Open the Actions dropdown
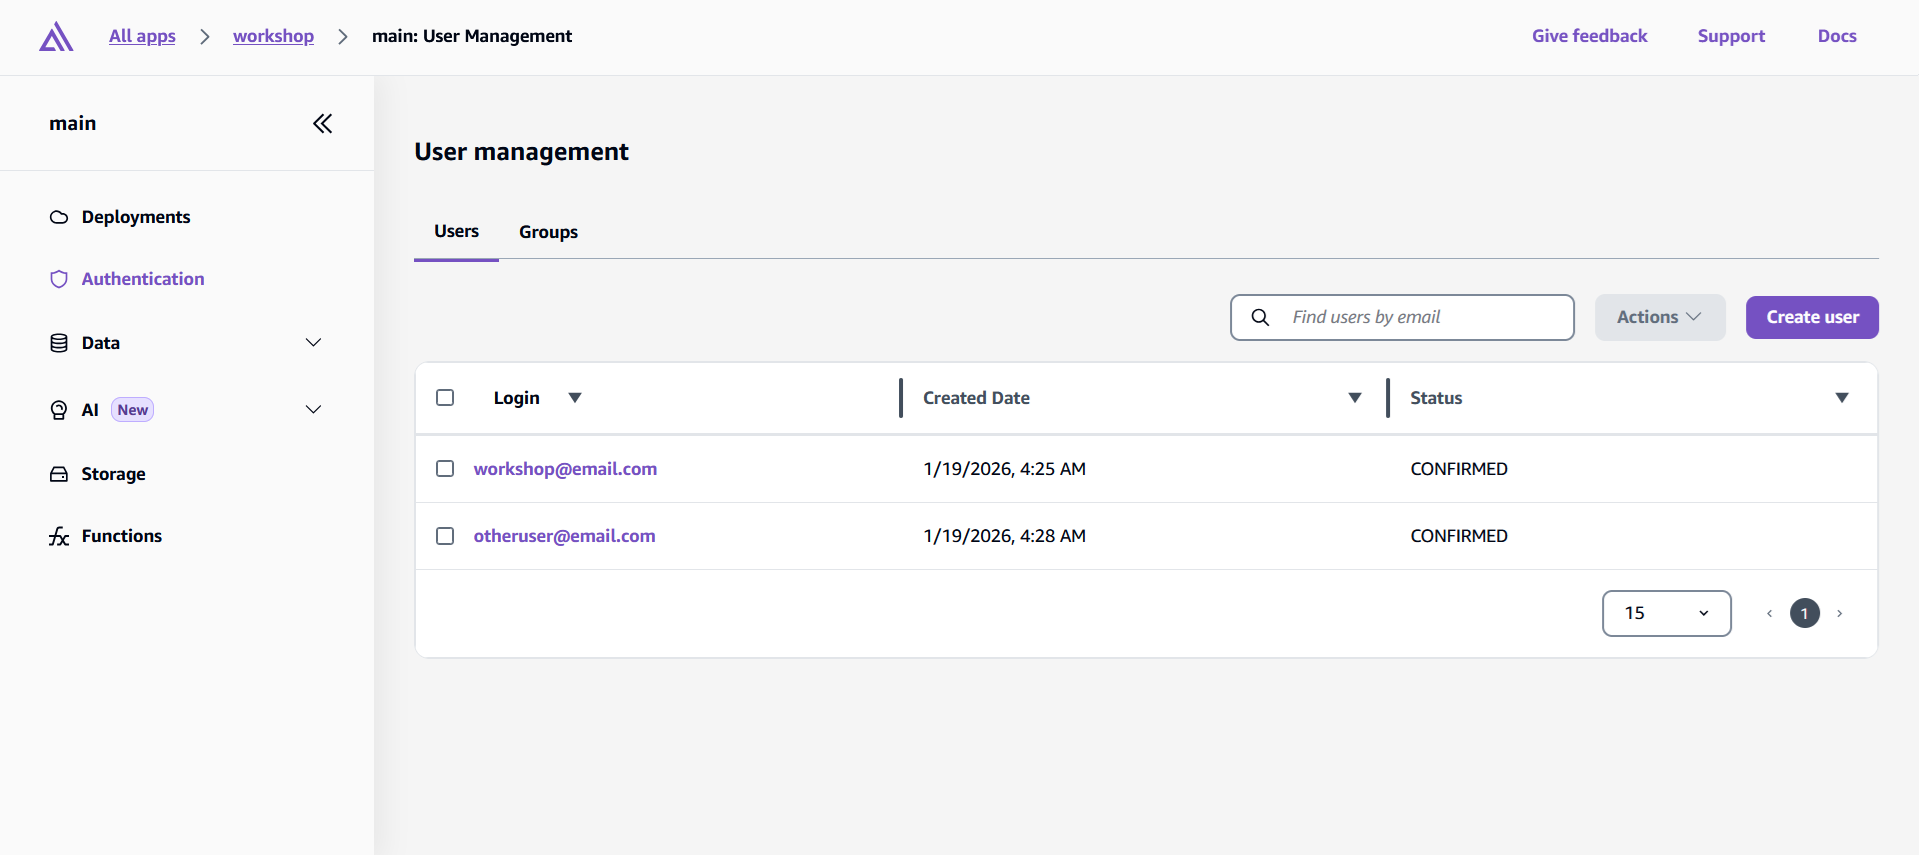 coord(1660,317)
